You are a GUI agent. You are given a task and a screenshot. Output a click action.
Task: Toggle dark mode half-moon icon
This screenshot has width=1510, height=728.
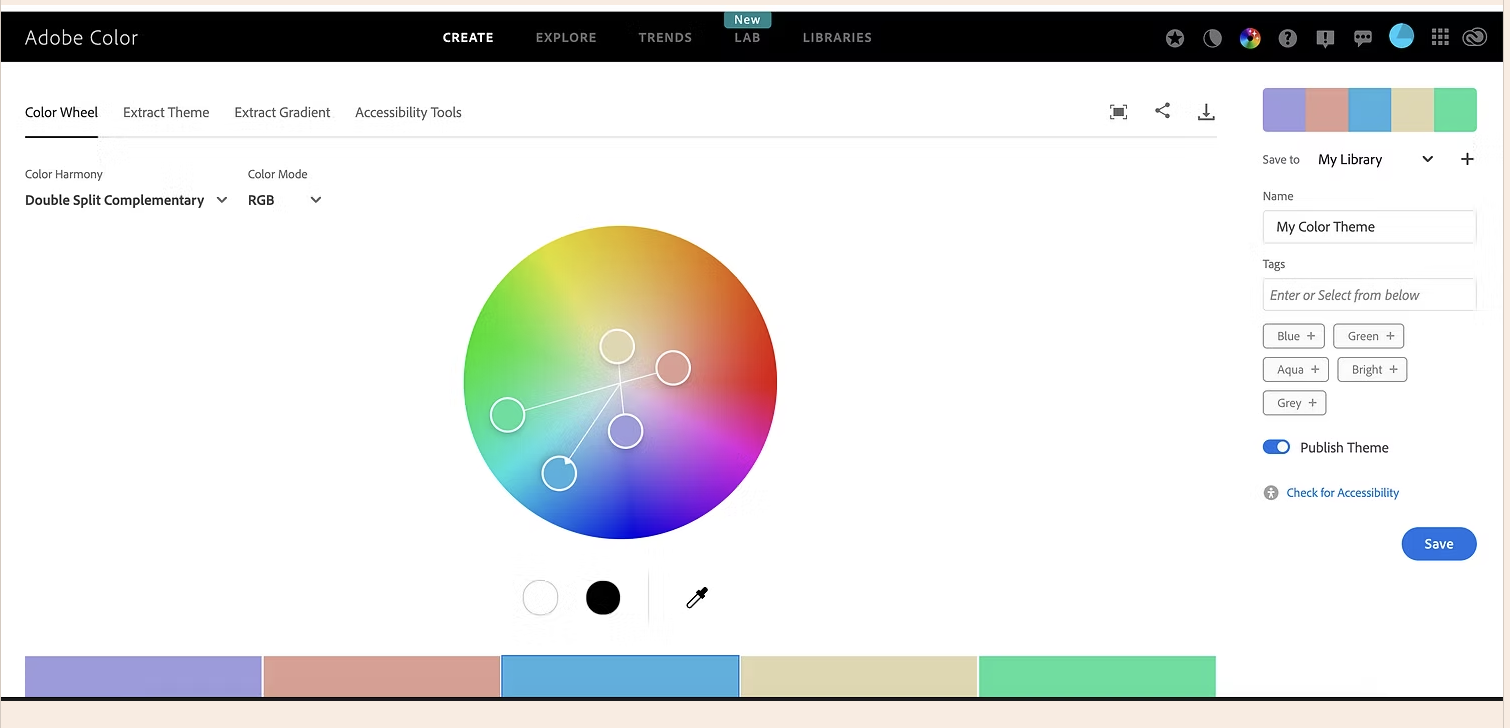1212,38
